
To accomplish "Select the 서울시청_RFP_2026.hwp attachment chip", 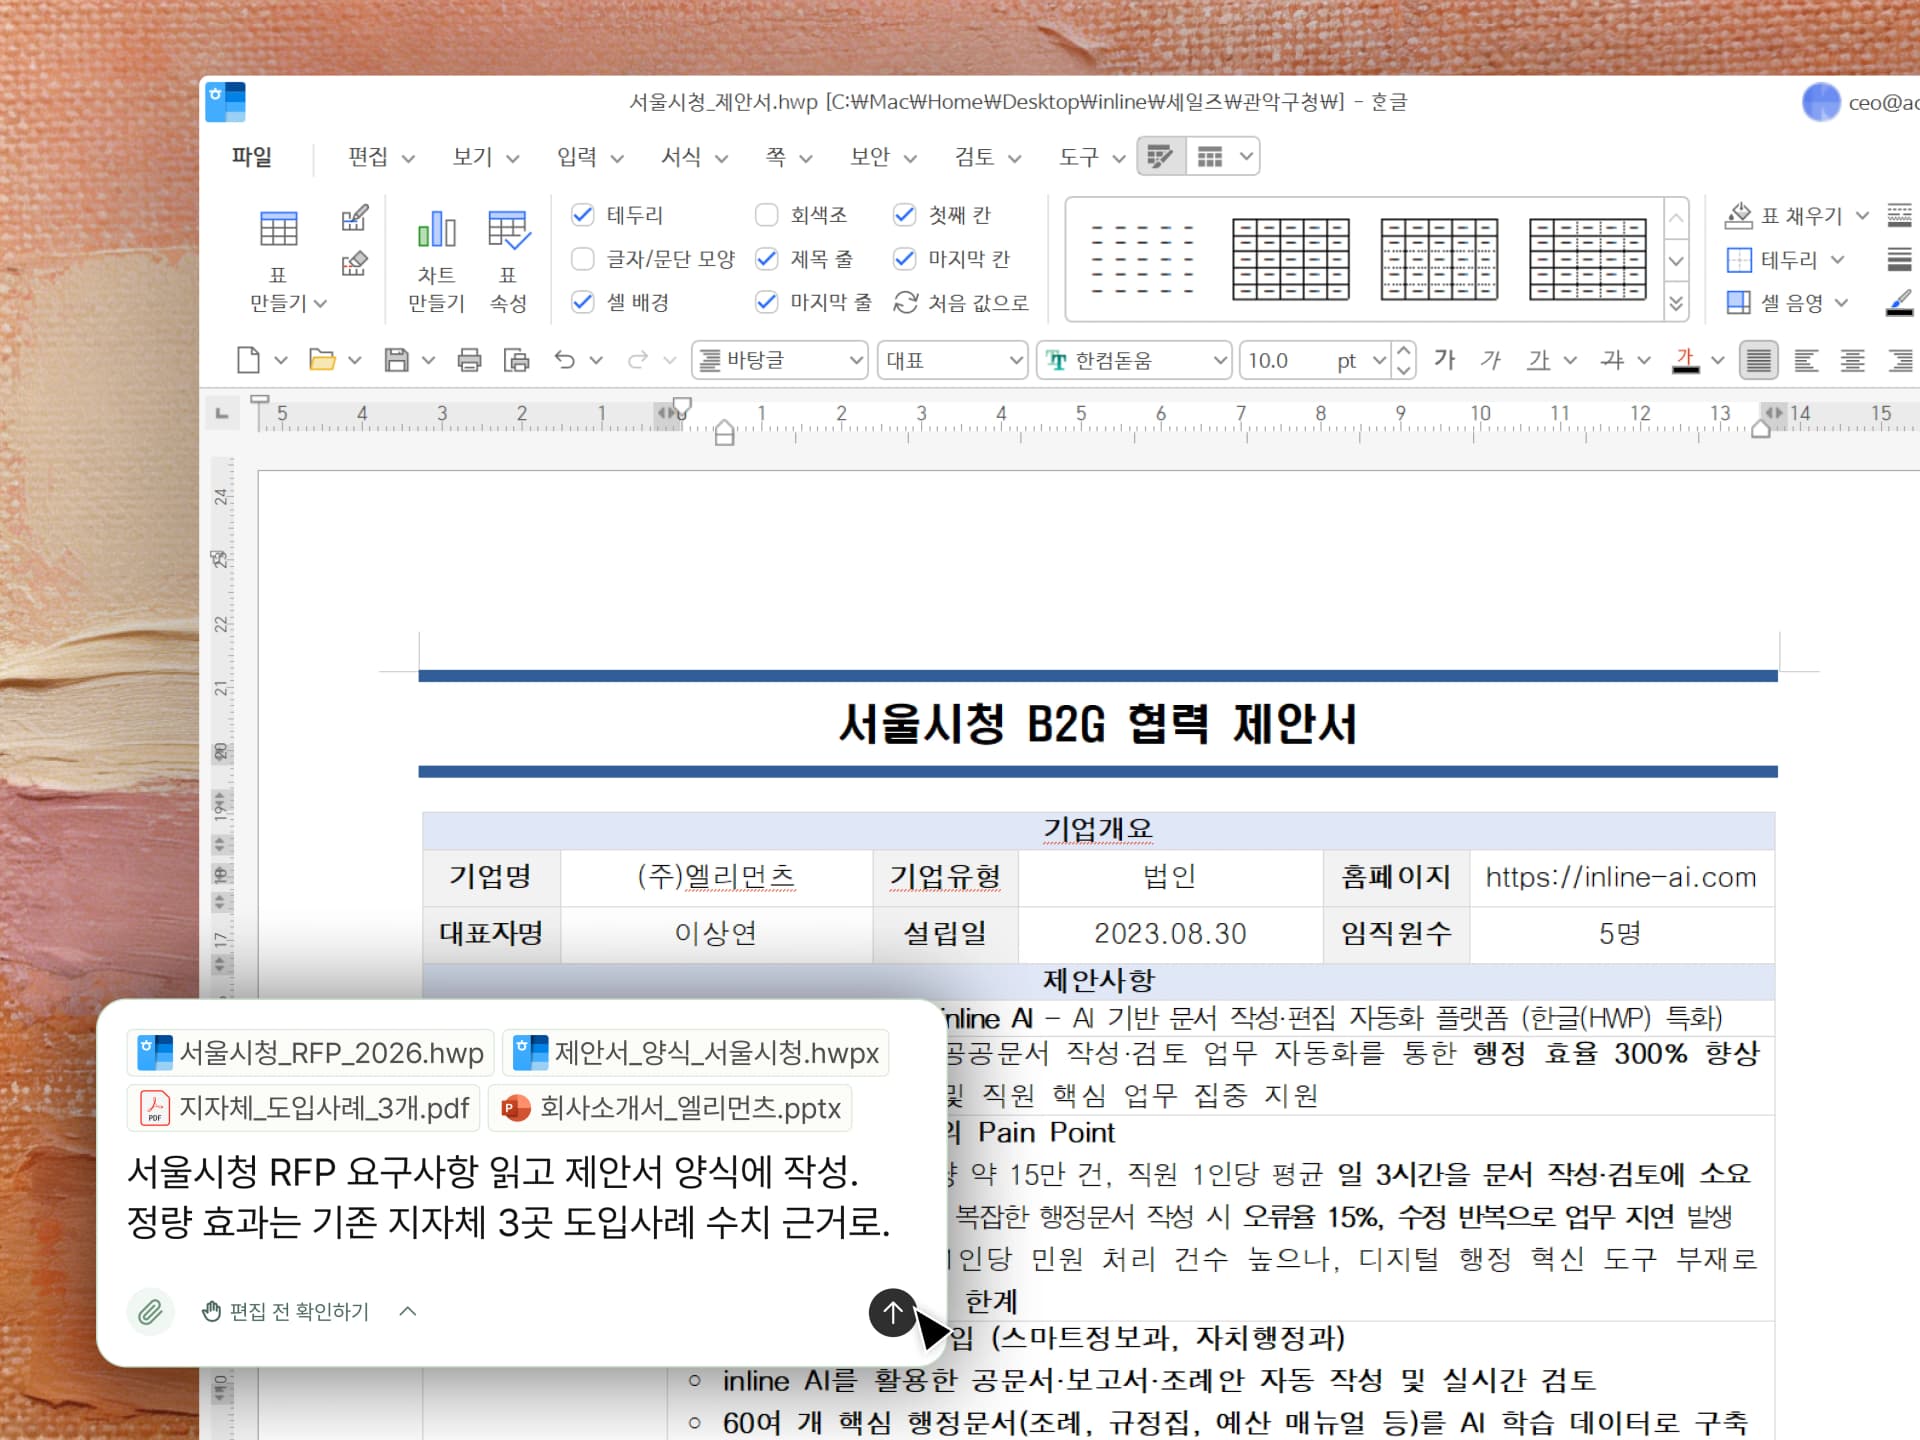I will point(310,1052).
